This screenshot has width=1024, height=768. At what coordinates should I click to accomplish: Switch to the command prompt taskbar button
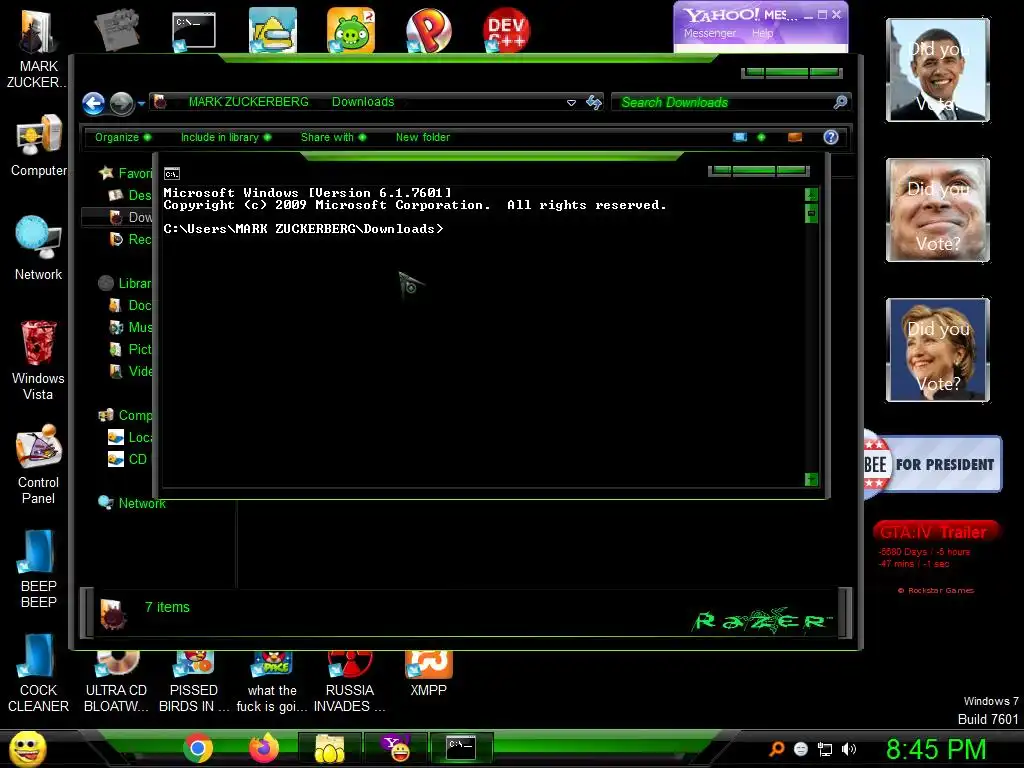click(x=461, y=748)
